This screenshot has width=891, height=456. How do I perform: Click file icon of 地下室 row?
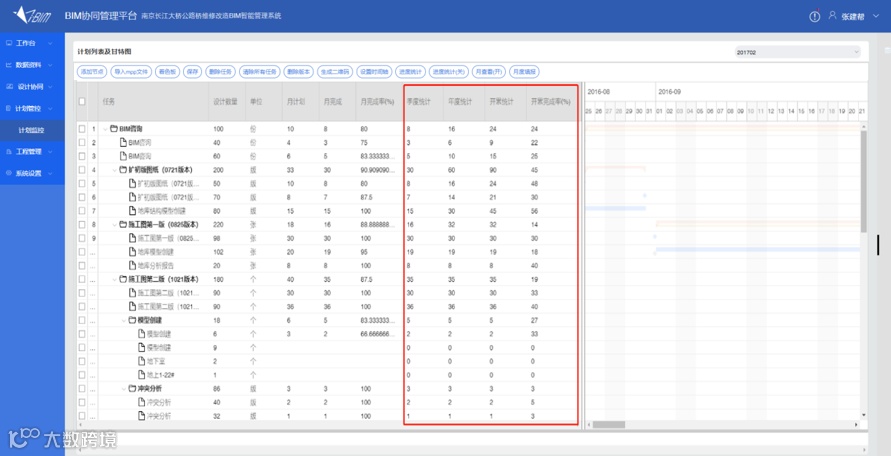click(142, 361)
